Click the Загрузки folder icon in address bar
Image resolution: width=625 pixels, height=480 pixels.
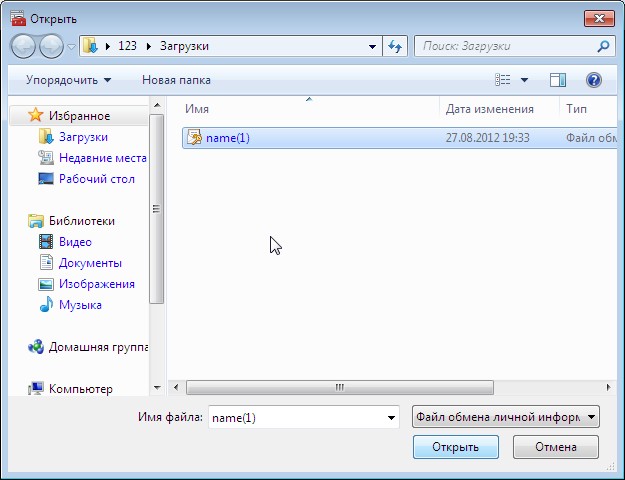90,46
